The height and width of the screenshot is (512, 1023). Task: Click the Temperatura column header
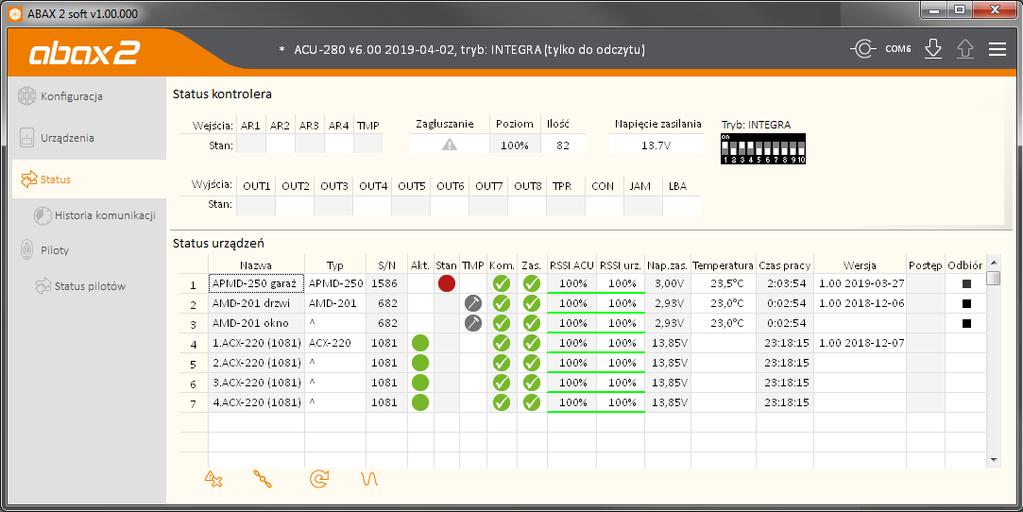pyautogui.click(x=723, y=265)
